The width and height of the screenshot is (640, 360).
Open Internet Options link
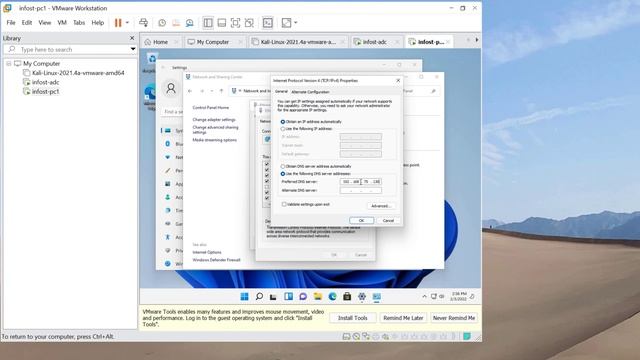pyautogui.click(x=207, y=252)
